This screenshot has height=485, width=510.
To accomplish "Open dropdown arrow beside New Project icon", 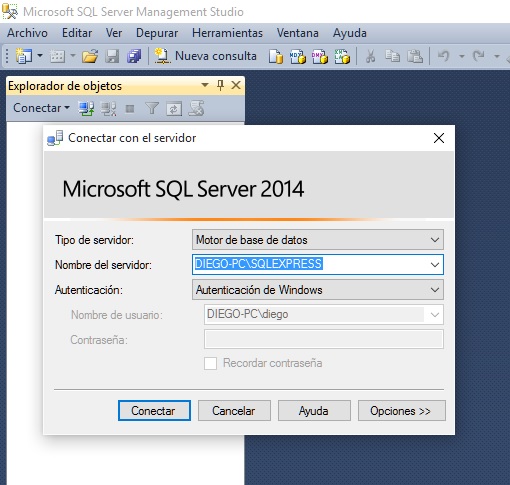I will click(40, 56).
